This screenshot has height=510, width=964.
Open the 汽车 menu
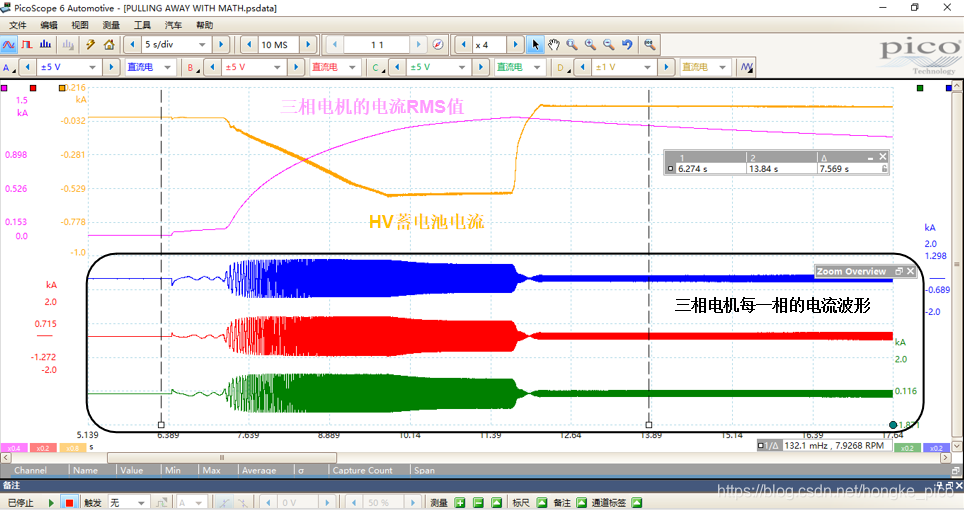173,25
